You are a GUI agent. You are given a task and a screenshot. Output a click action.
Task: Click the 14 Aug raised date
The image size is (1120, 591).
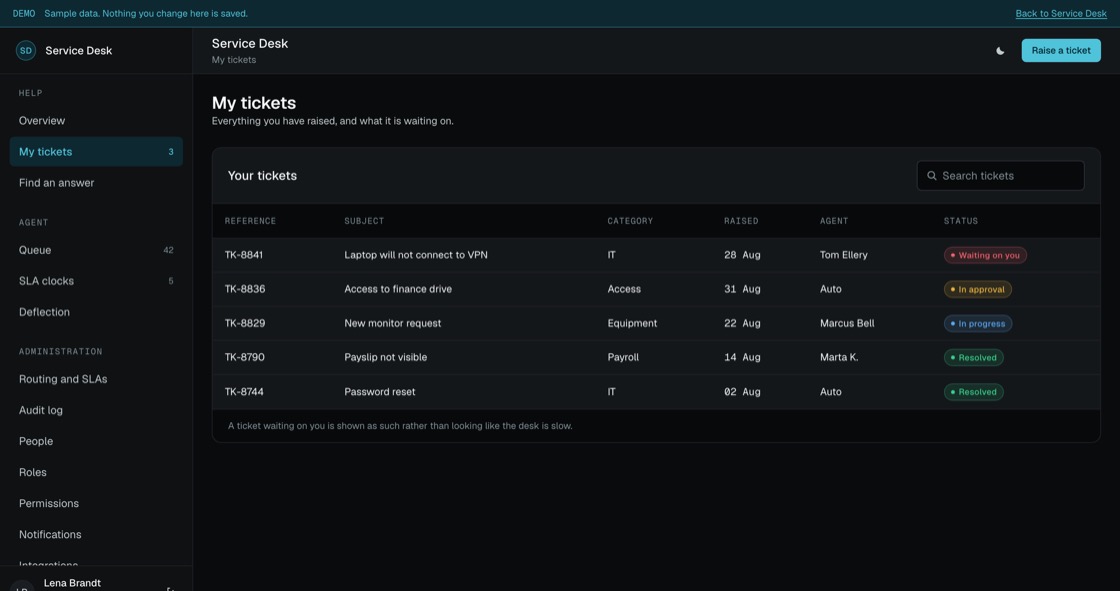click(x=741, y=357)
